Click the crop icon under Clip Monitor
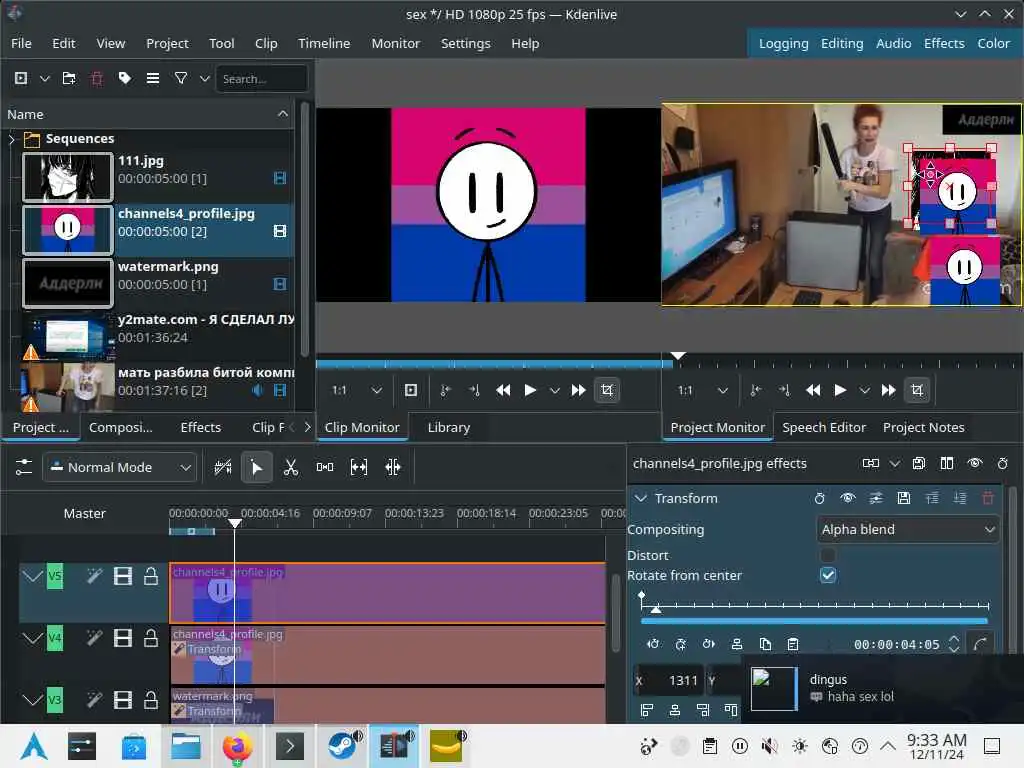Viewport: 1024px width, 768px height. pyautogui.click(x=606, y=390)
